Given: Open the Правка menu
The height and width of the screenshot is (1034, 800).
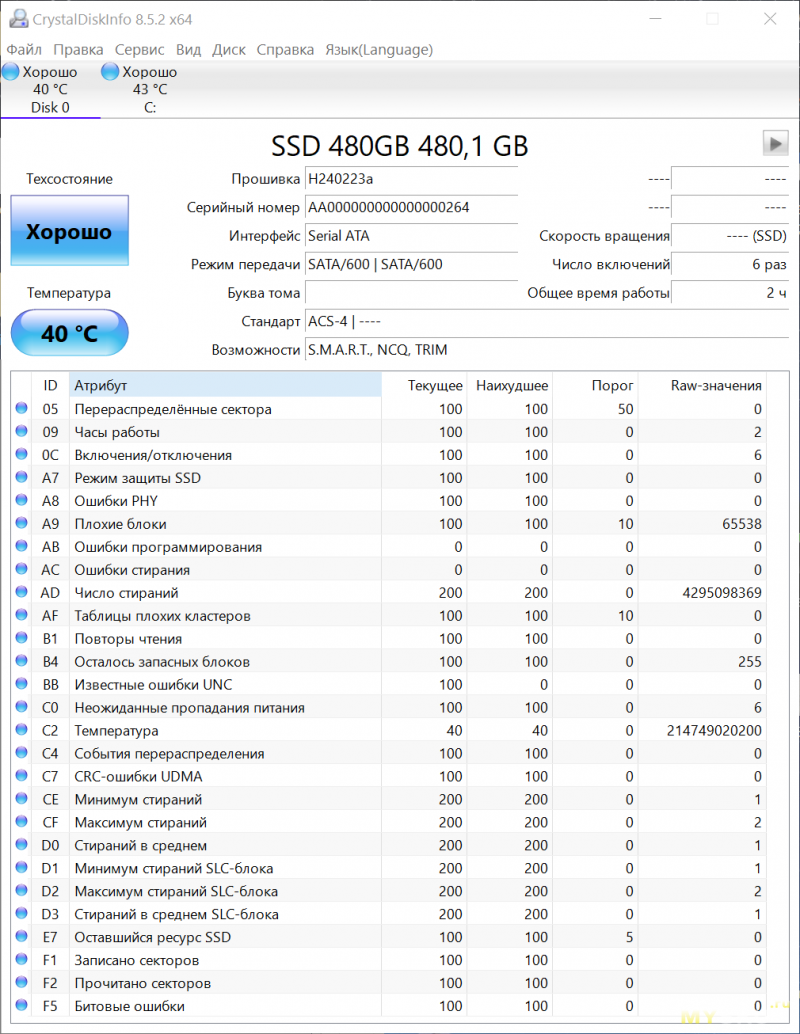Looking at the screenshot, I should [78, 49].
